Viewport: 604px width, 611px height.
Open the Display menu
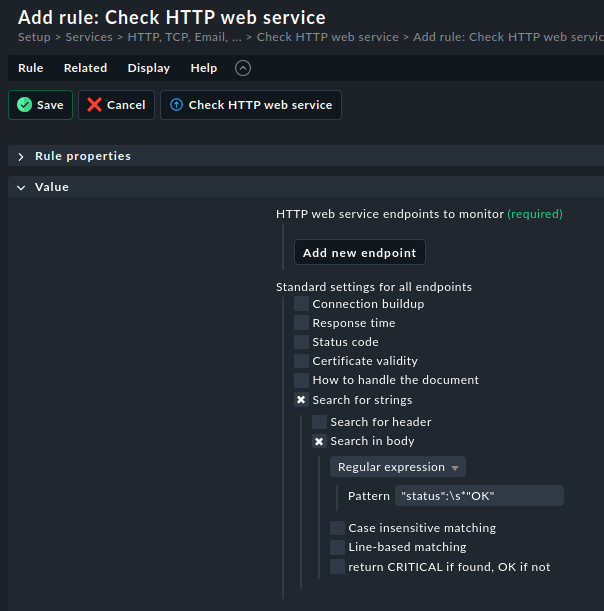[149, 68]
